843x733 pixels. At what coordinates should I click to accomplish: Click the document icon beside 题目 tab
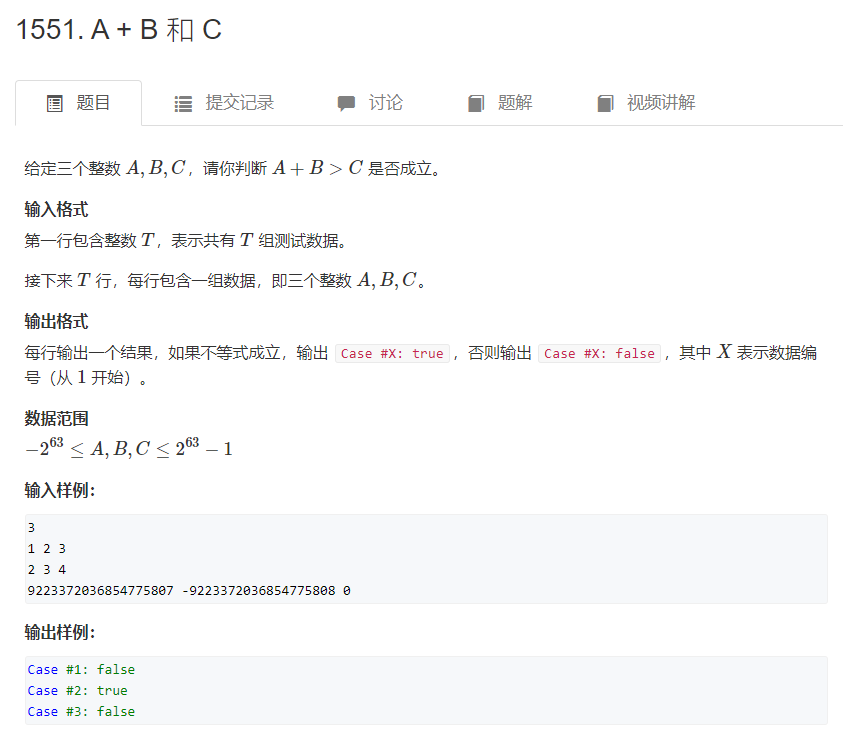coord(55,103)
